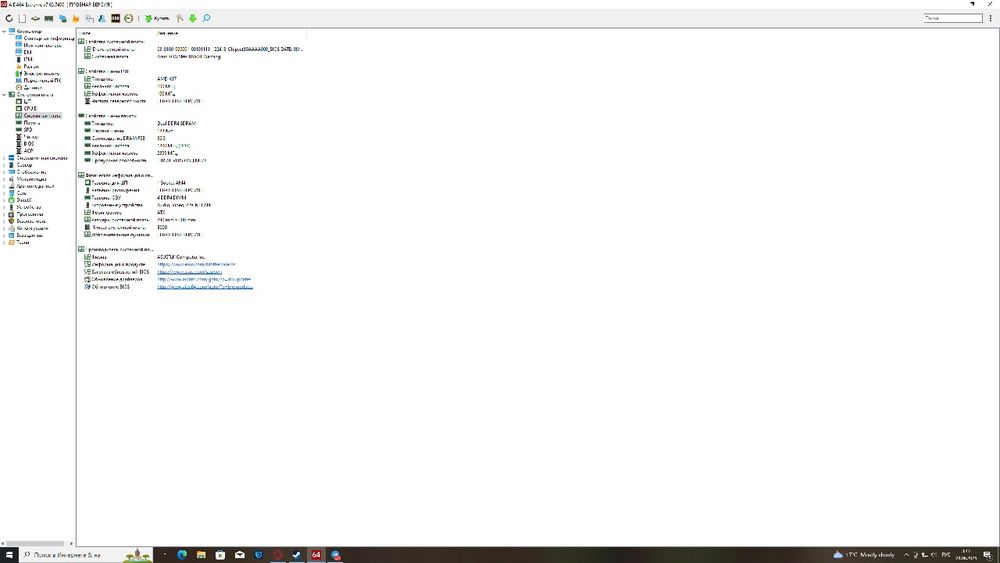The width and height of the screenshot is (1000, 563).
Task: Open Microsoft Edge from the taskbar
Action: coord(182,555)
